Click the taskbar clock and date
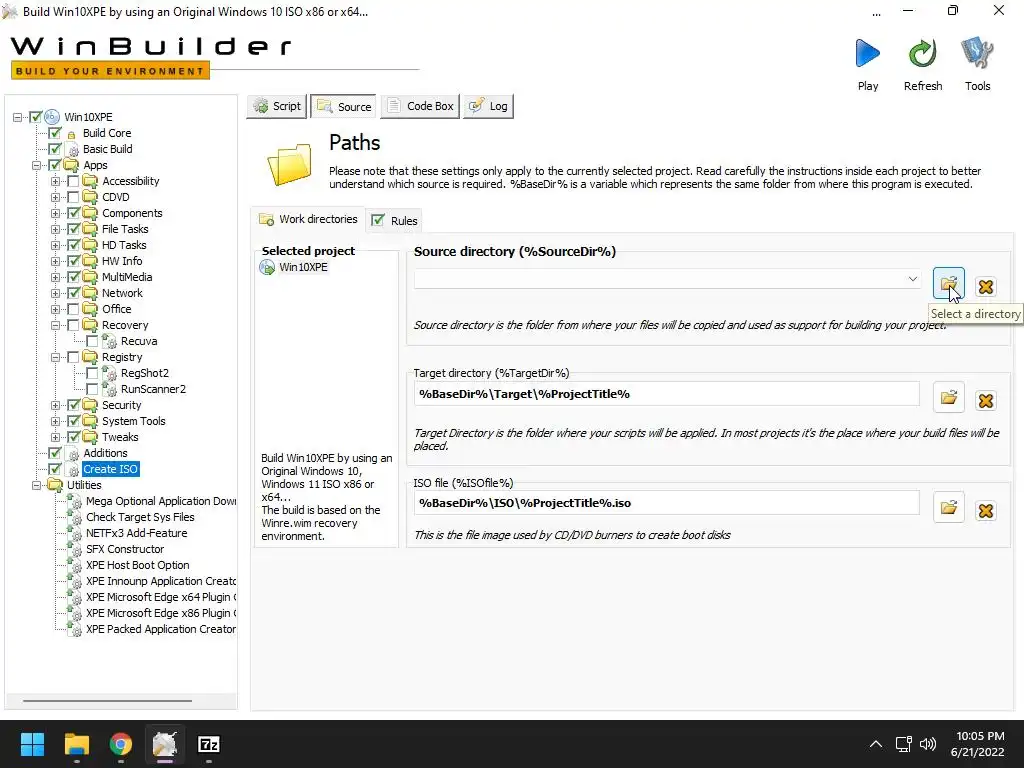 (978, 744)
